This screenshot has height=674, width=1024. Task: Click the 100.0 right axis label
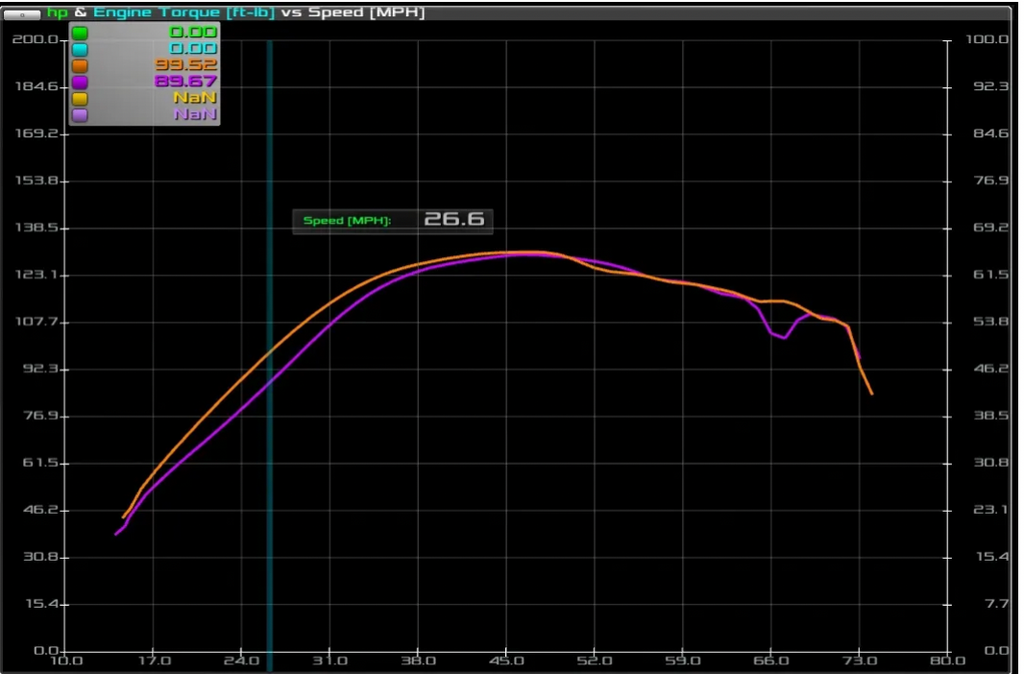click(x=987, y=40)
